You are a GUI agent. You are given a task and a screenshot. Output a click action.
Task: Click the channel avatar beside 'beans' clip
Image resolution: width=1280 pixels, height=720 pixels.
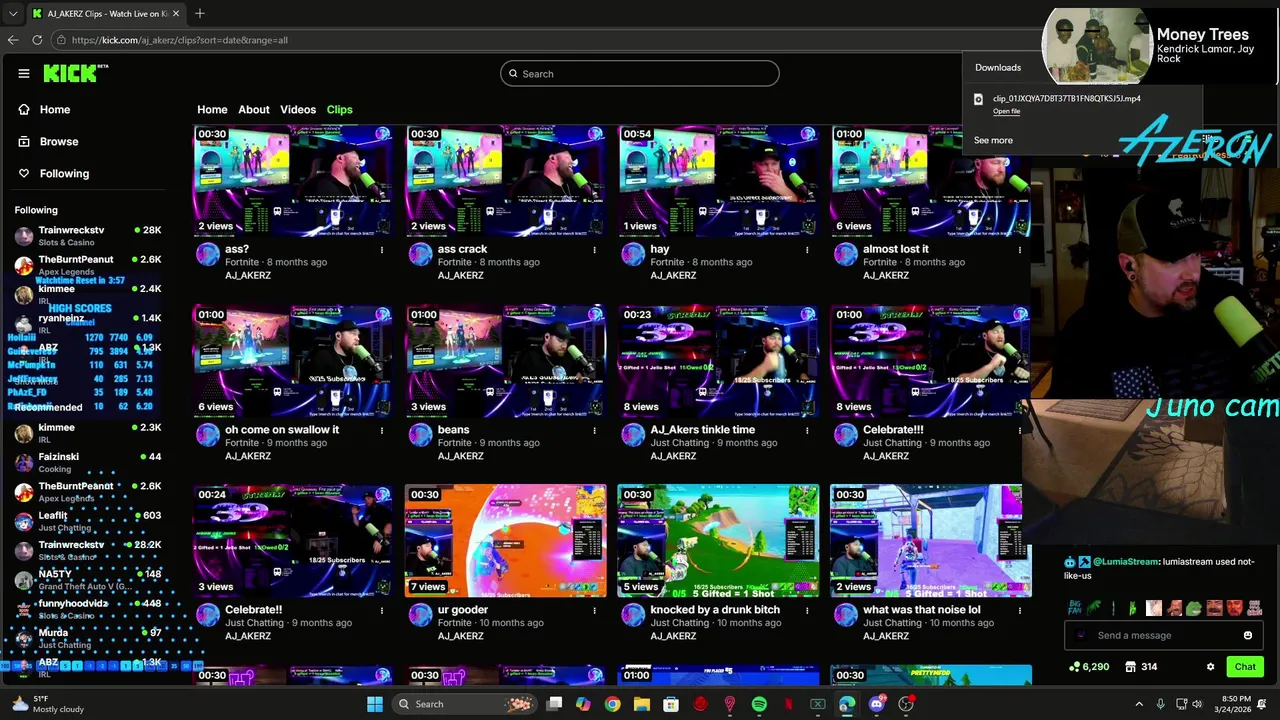(x=420, y=435)
